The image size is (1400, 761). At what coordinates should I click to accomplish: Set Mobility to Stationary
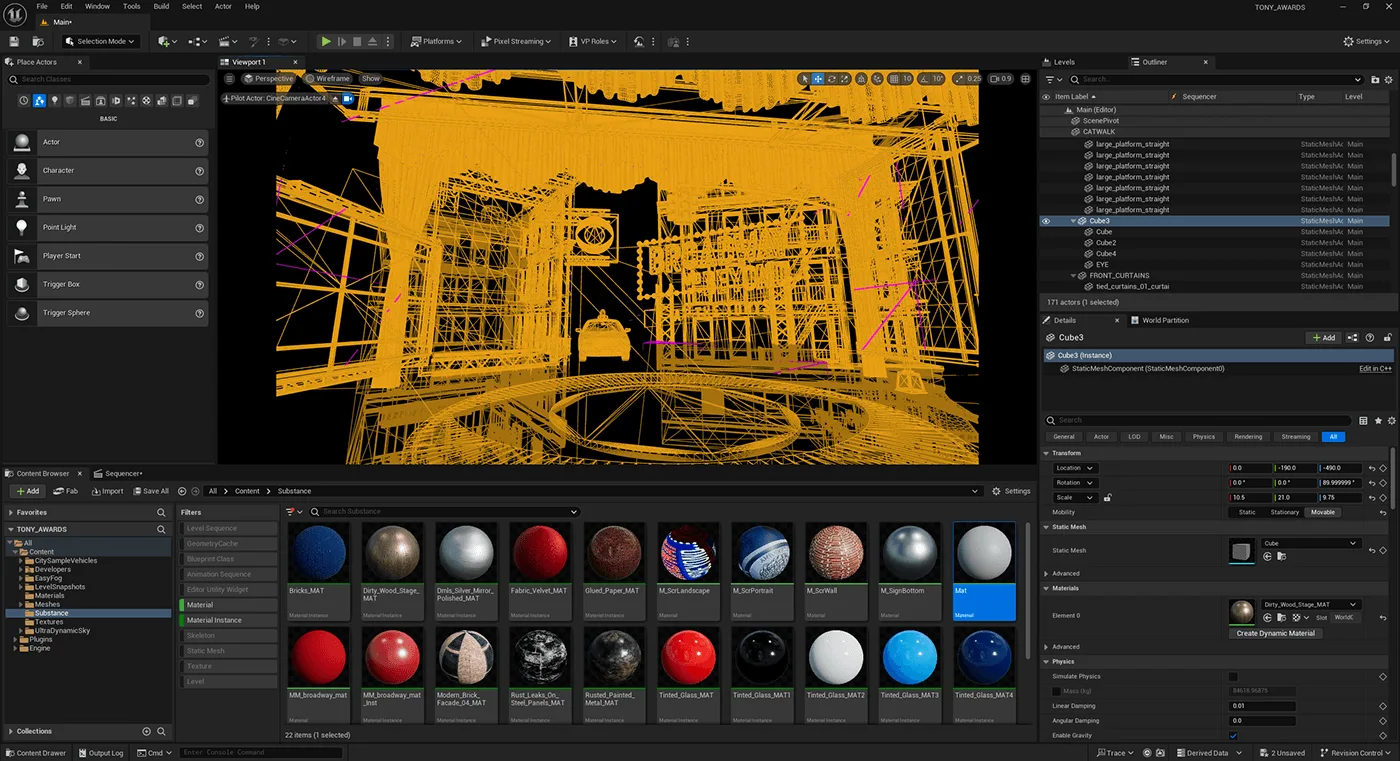click(x=1285, y=512)
